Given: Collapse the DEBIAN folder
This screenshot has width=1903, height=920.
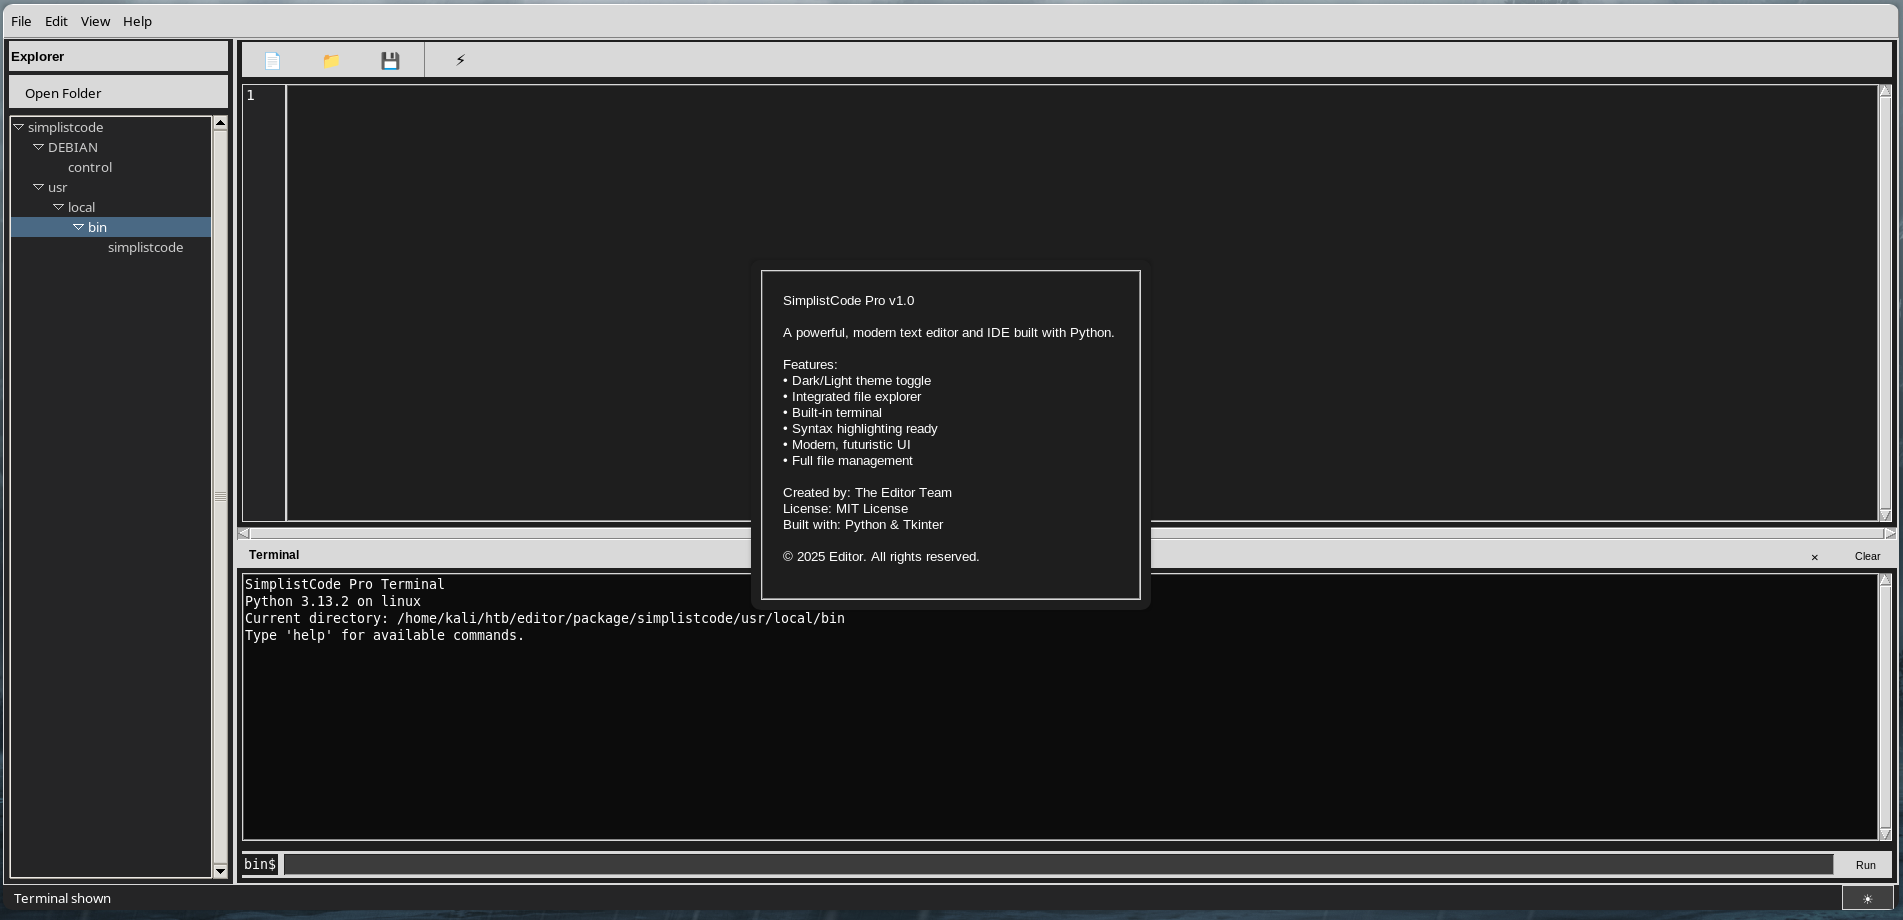Looking at the screenshot, I should 39,147.
